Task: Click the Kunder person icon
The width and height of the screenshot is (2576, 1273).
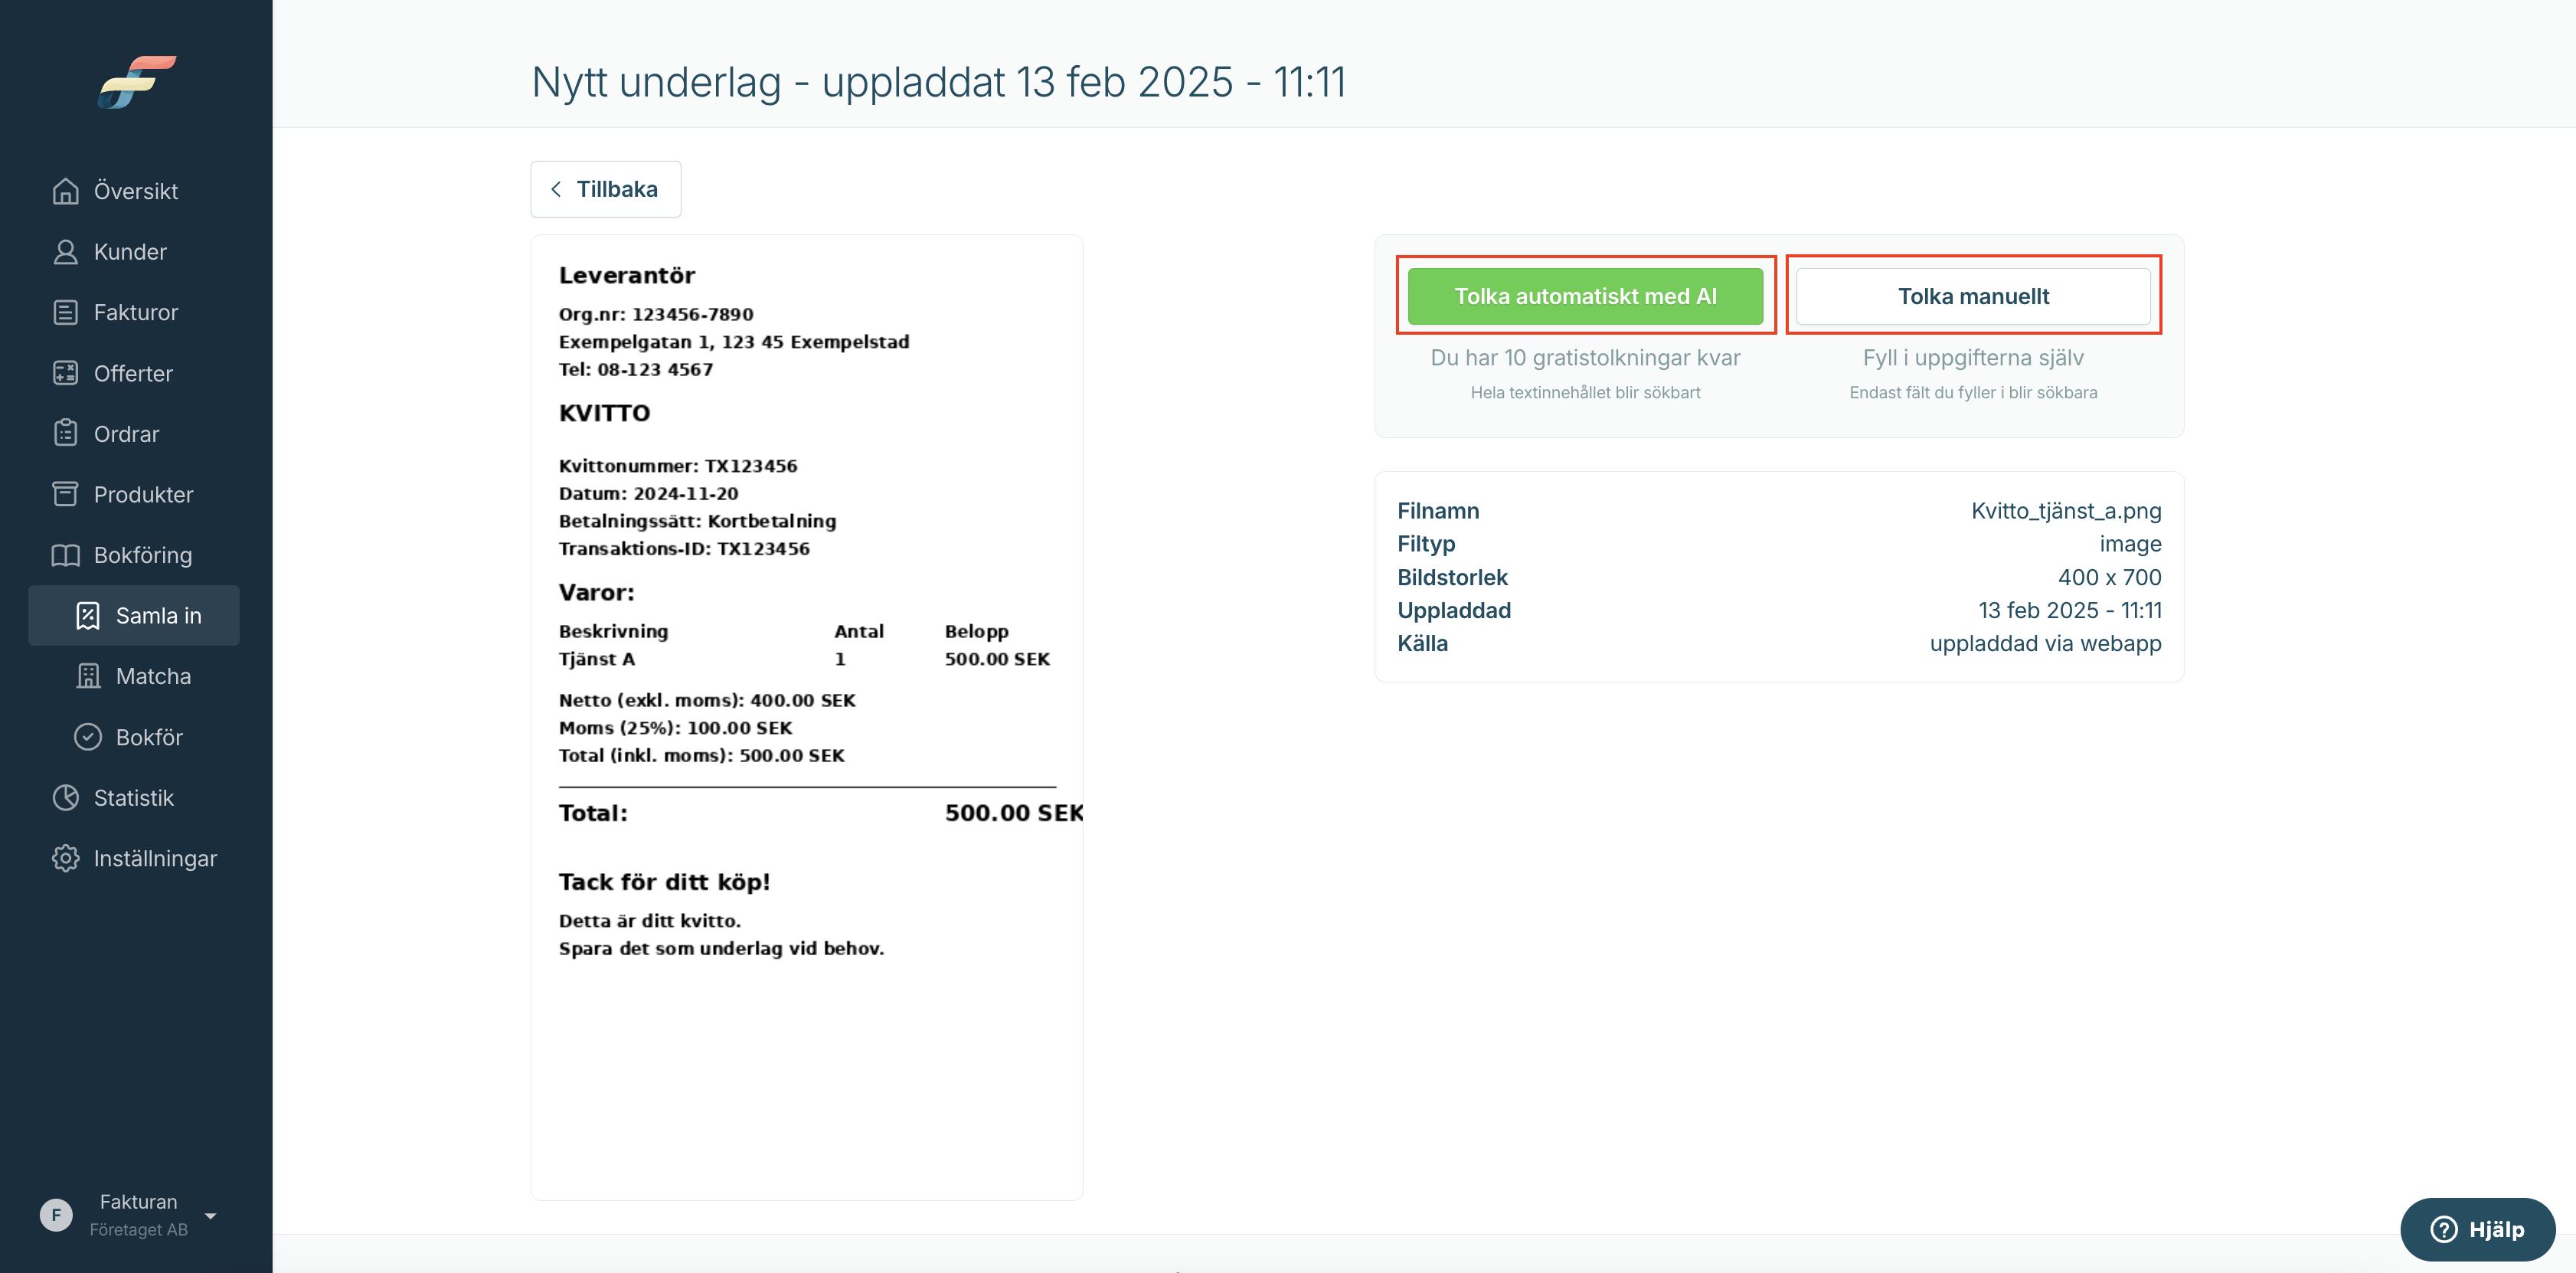Action: pos(66,252)
